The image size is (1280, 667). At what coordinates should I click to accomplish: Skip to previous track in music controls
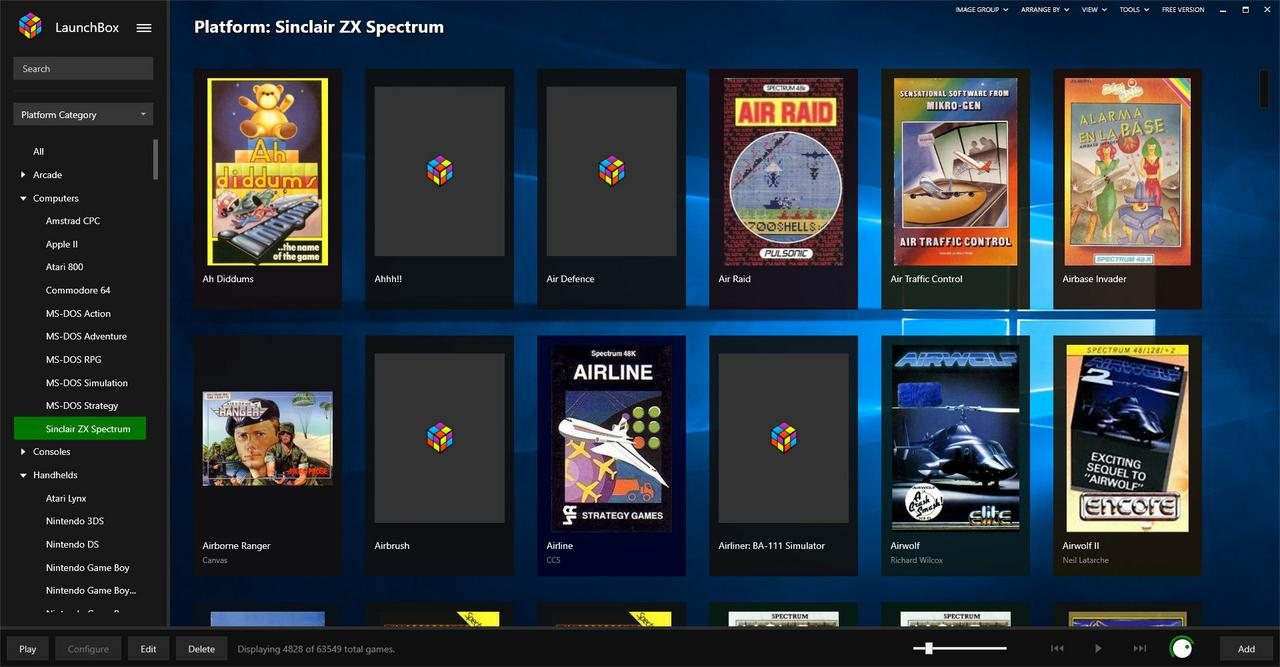1057,649
